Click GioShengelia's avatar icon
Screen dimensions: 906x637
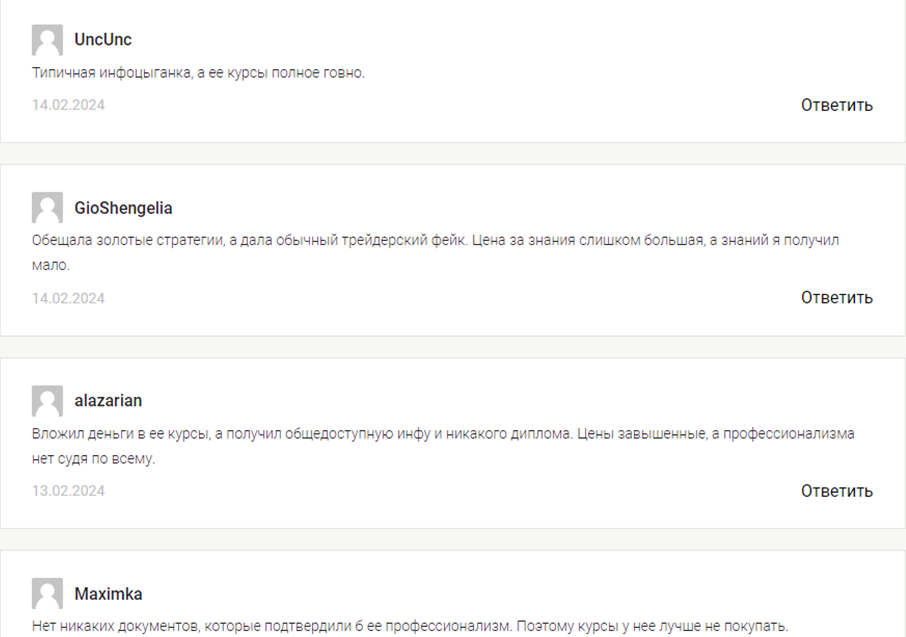click(47, 208)
